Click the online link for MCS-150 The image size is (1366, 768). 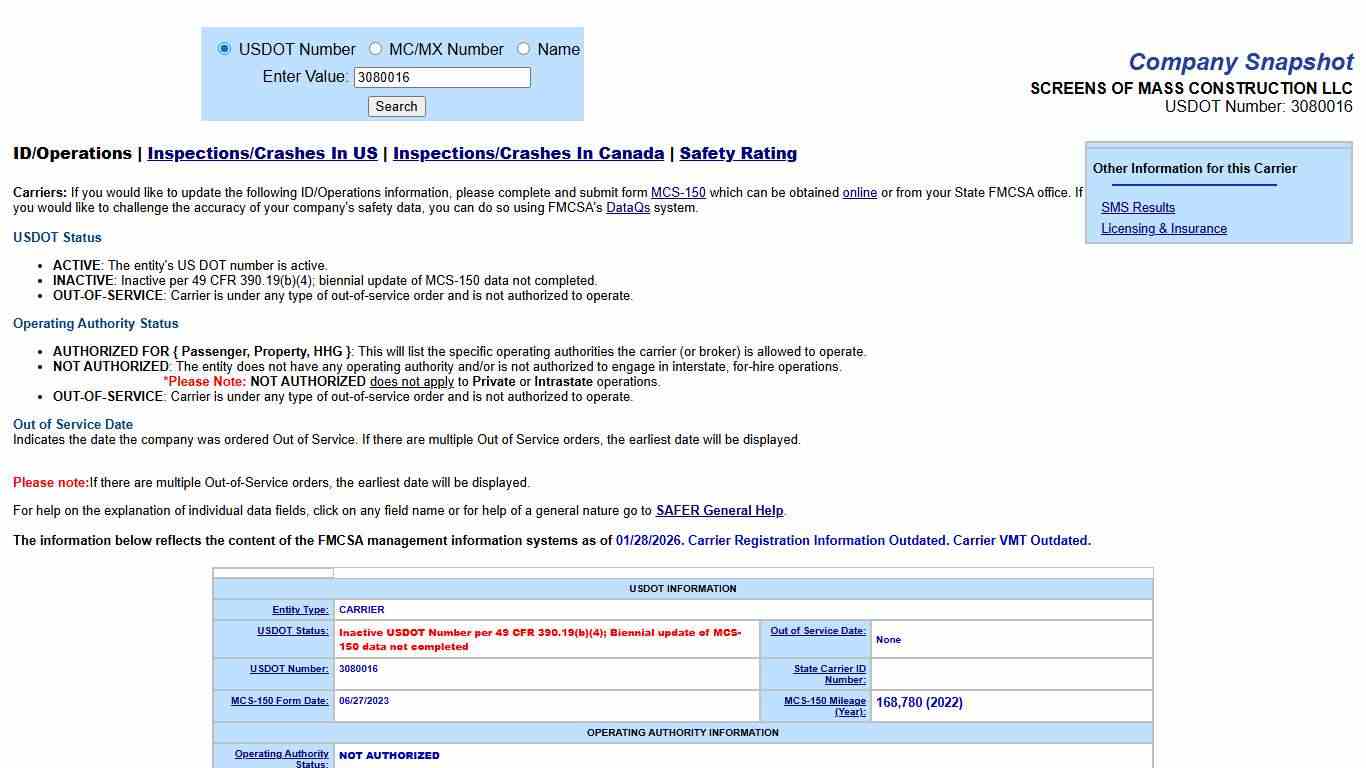pyautogui.click(x=859, y=192)
